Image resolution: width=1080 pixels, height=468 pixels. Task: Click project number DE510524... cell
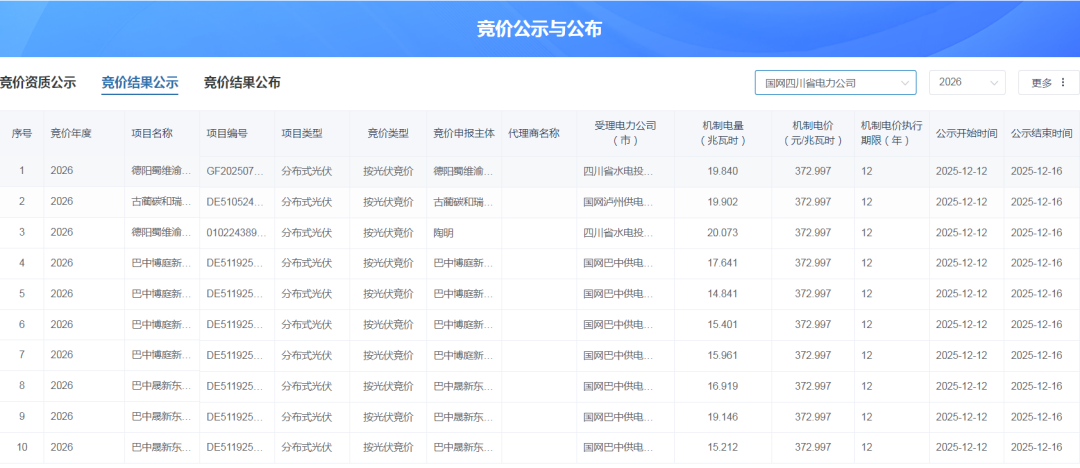[x=236, y=202]
